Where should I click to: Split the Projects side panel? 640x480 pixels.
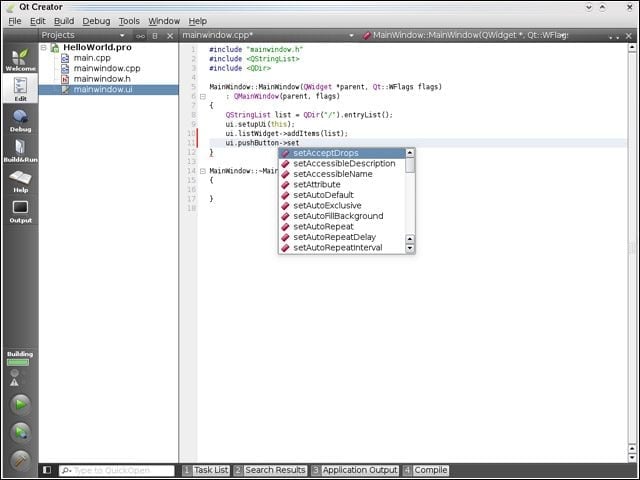click(x=155, y=36)
